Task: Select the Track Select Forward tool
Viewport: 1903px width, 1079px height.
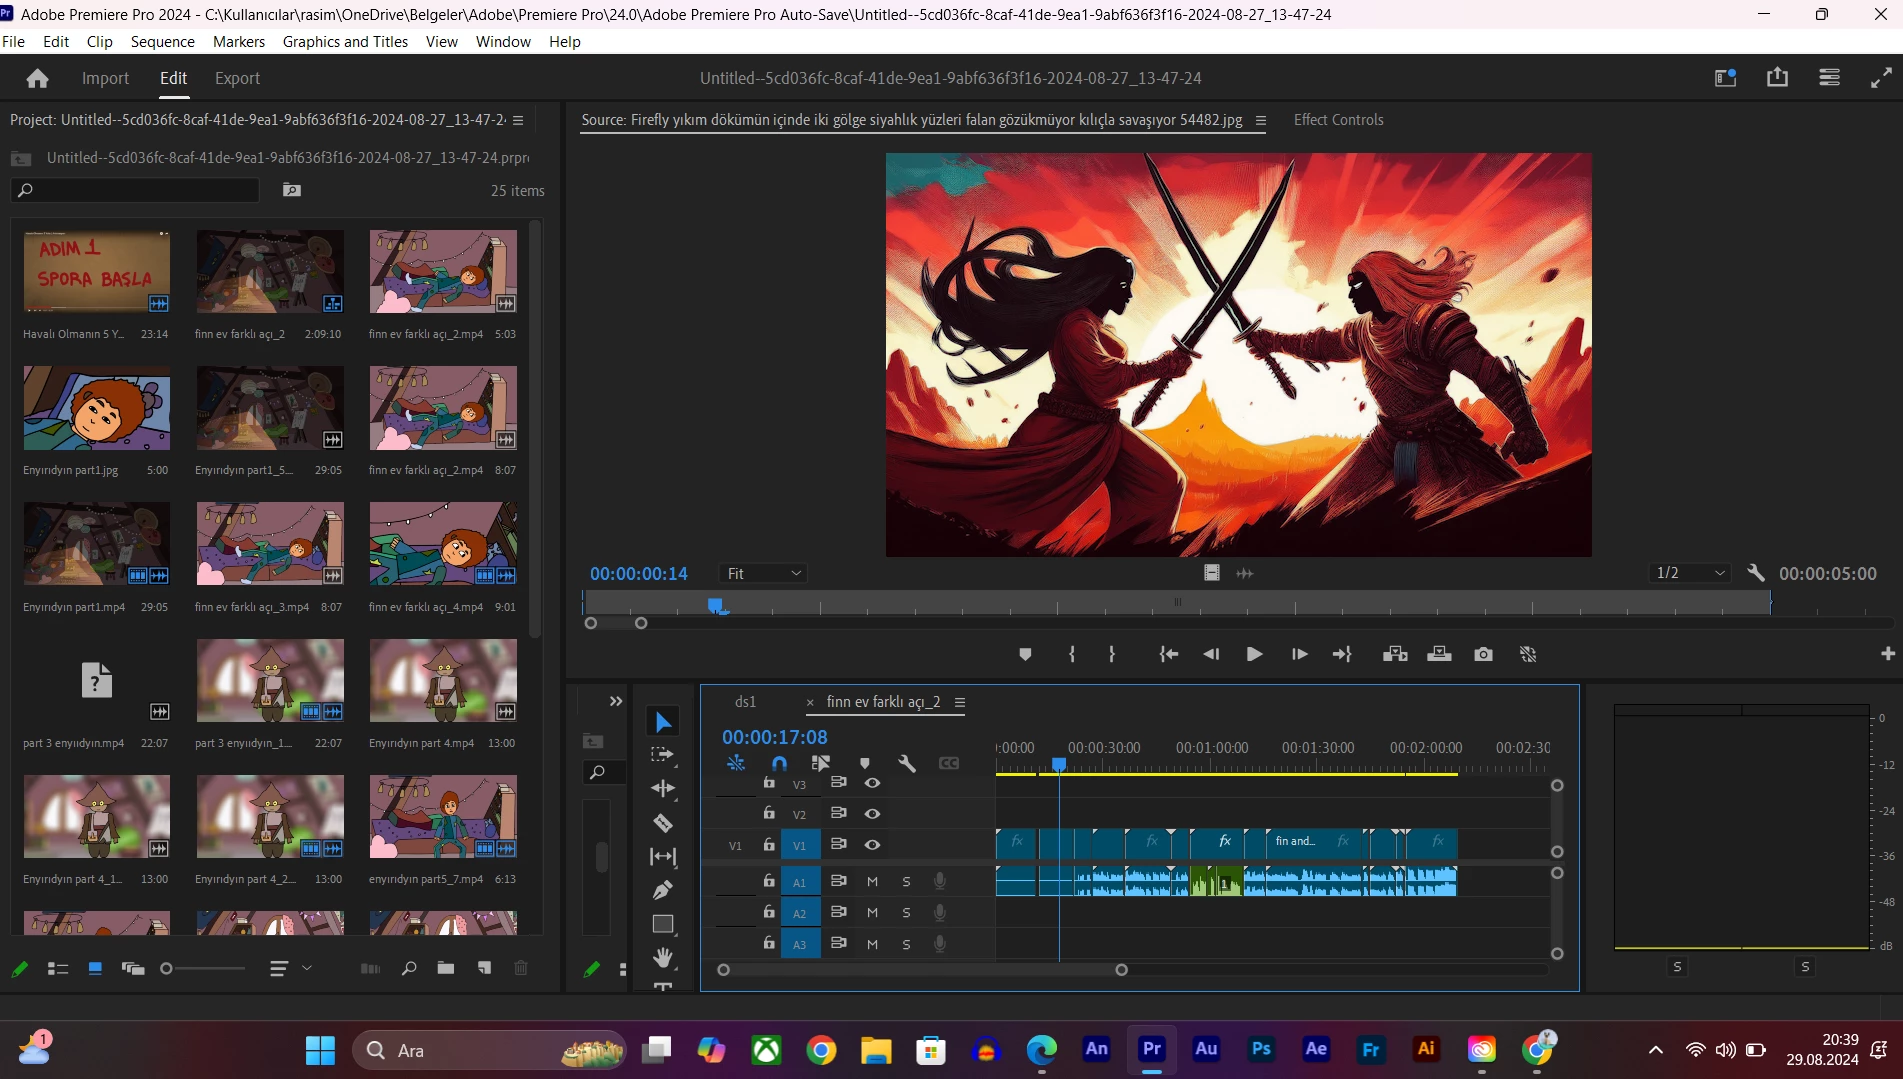Action: [663, 755]
